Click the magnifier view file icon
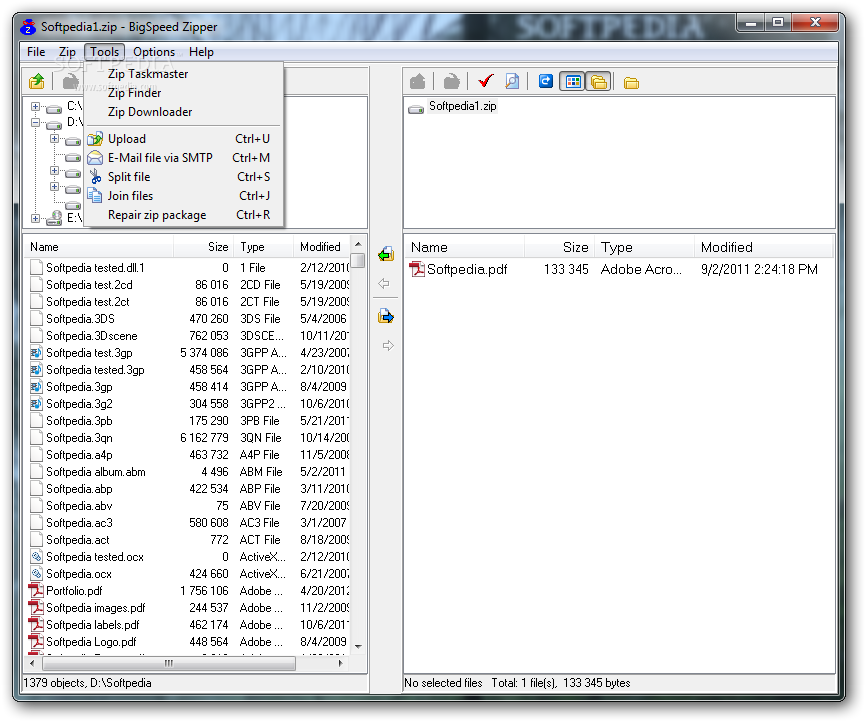Viewport: 866px width, 722px height. pos(512,82)
